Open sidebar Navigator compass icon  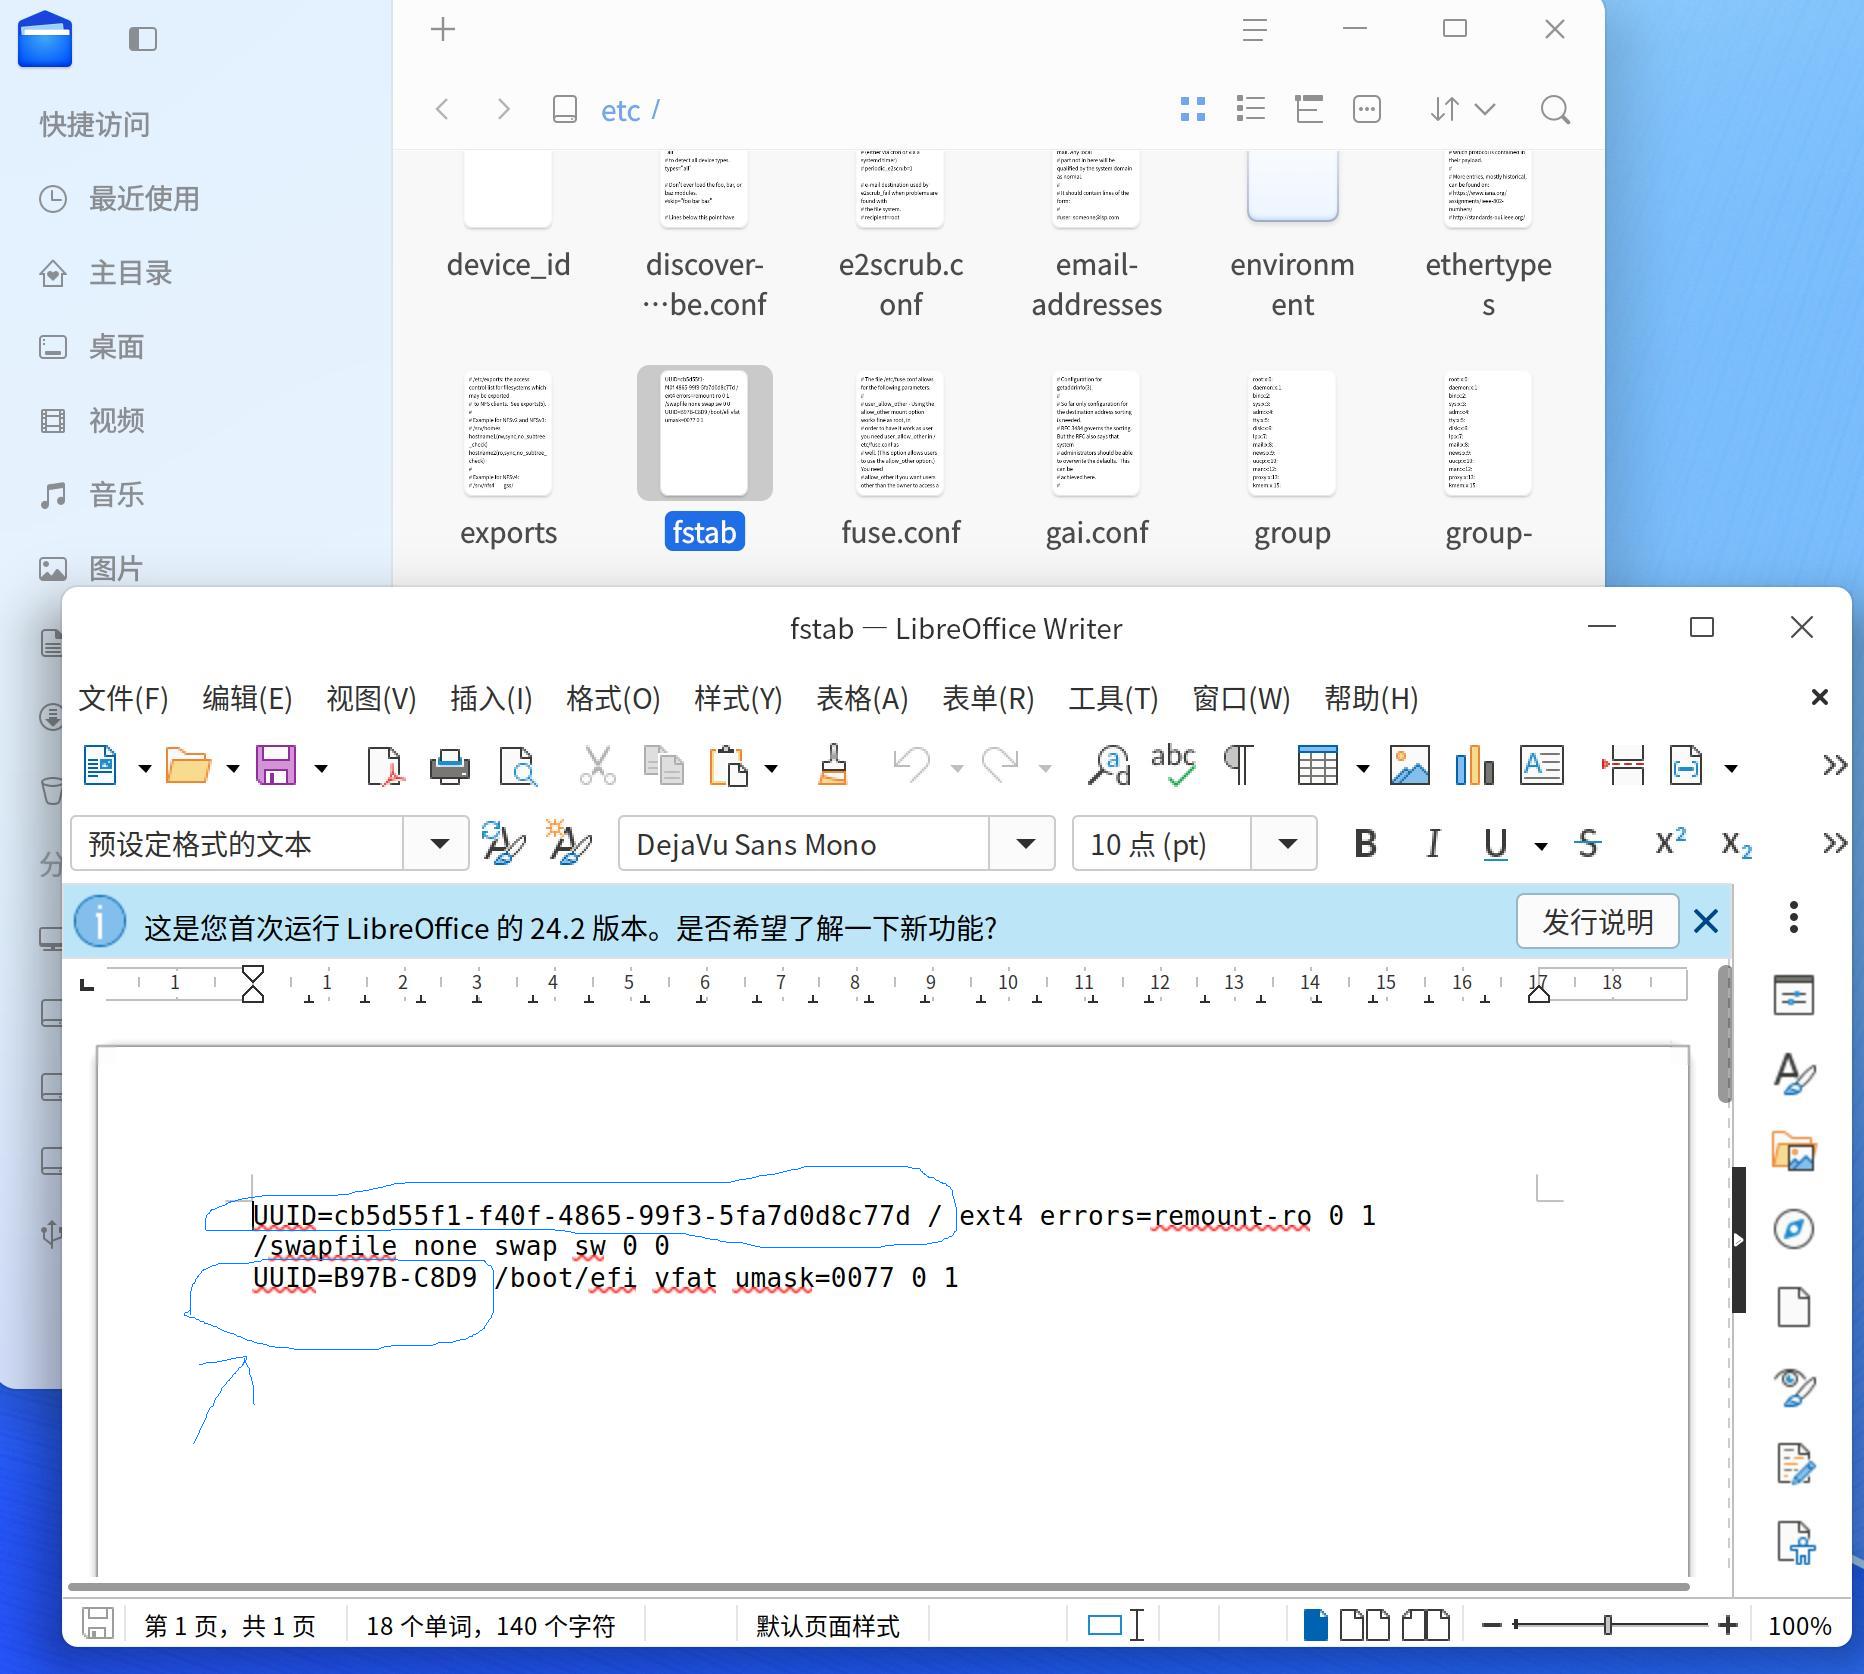(x=1794, y=1229)
